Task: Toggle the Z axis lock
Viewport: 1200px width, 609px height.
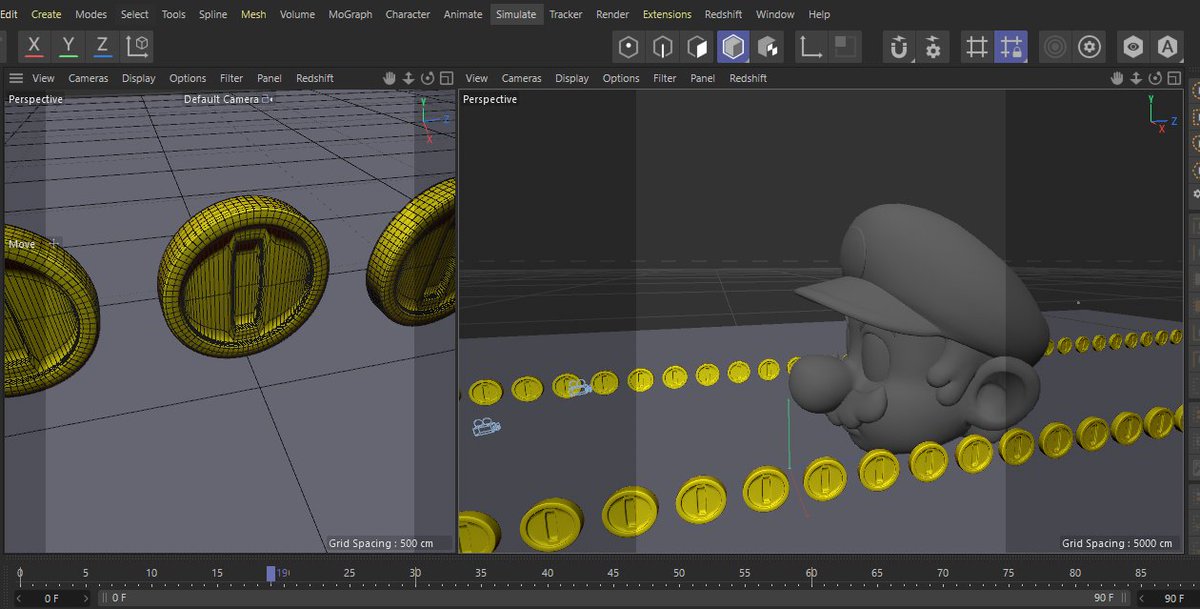Action: [x=102, y=46]
